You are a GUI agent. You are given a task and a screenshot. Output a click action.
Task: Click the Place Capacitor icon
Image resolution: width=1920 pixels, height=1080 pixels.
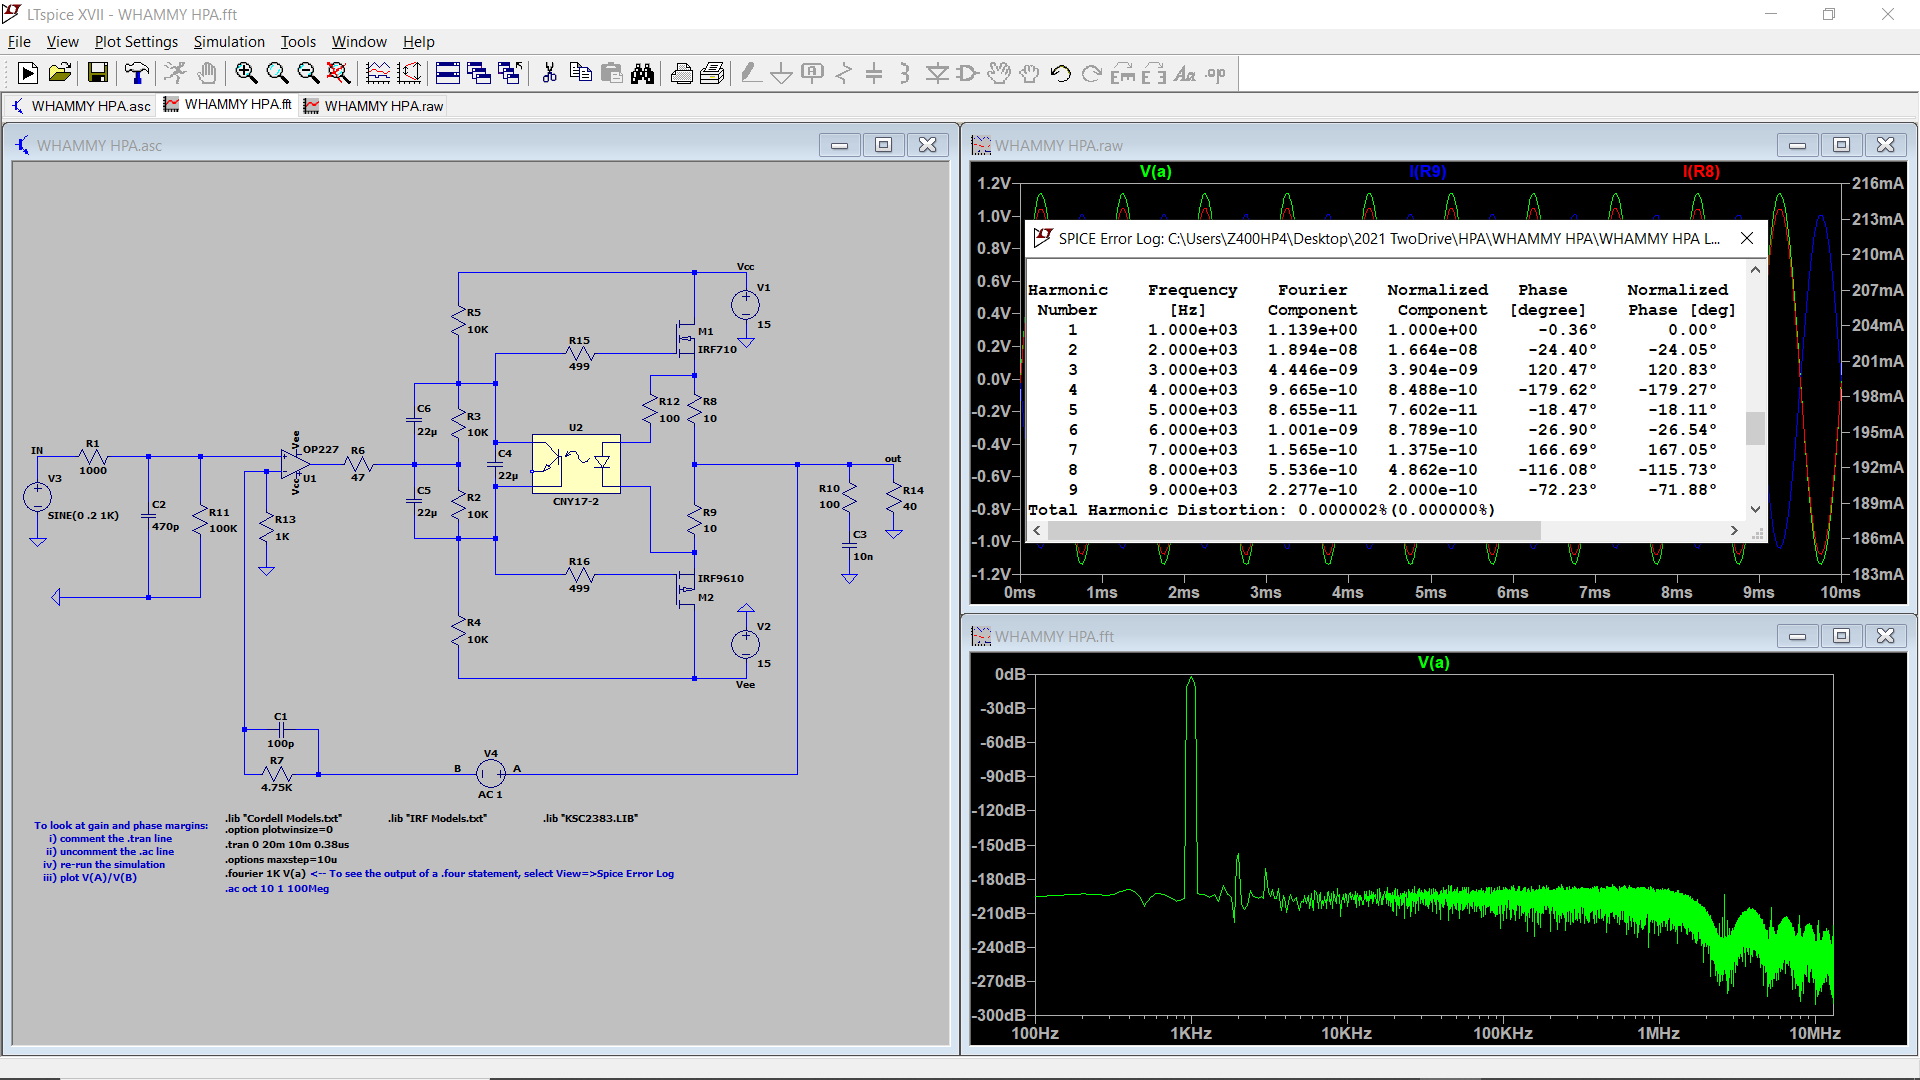(874, 73)
